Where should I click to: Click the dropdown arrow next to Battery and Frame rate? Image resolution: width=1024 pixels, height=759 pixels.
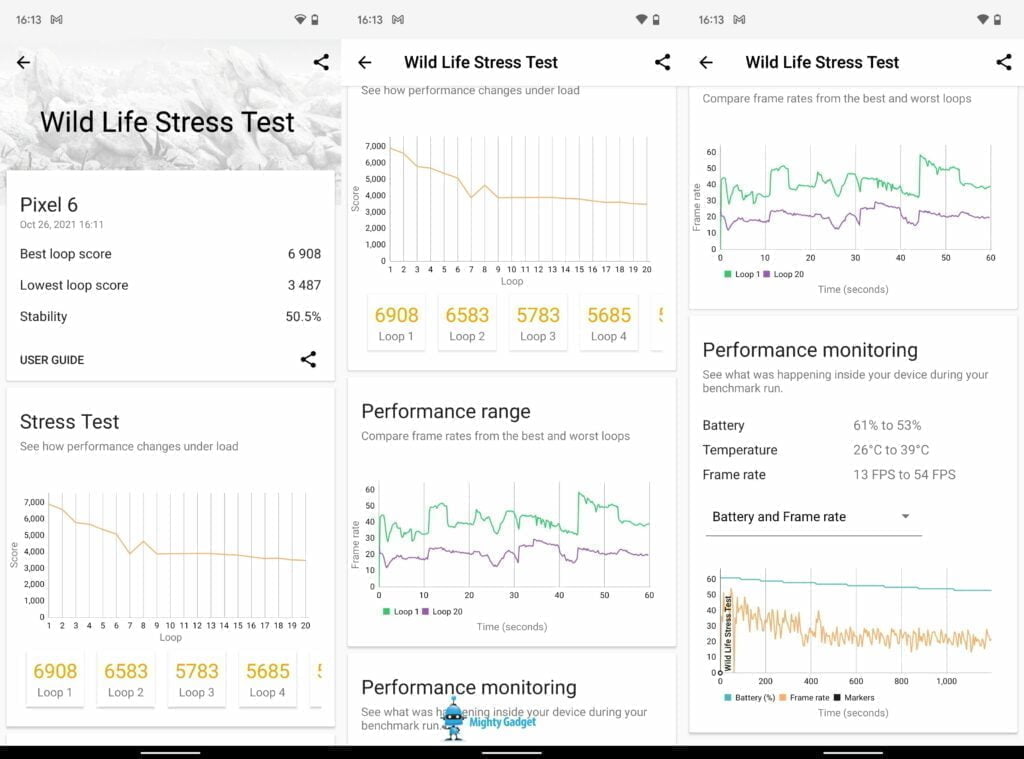[905, 517]
